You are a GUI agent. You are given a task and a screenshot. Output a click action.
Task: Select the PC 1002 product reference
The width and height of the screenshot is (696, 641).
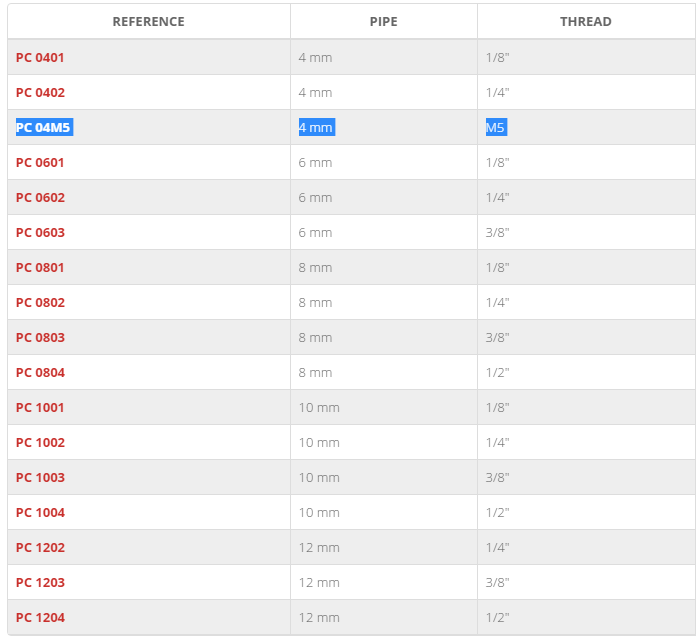click(x=40, y=443)
